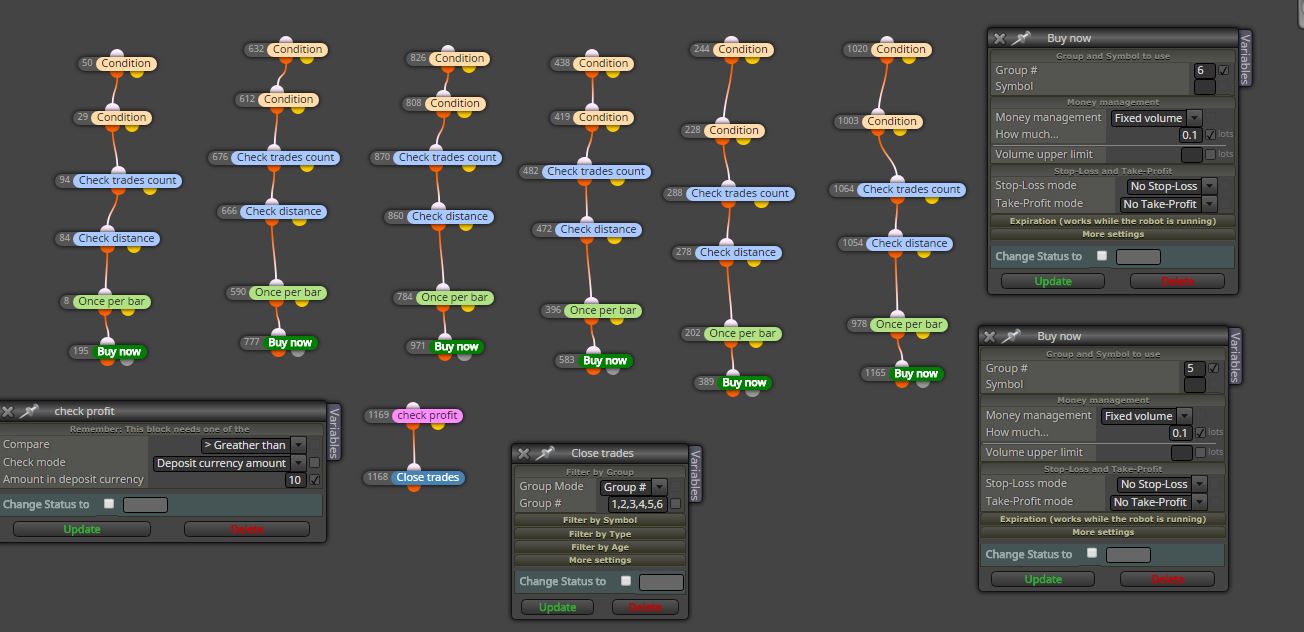
Task: Open Stop-Loss mode dropdown in Group 5 panel
Action: (x=1160, y=484)
